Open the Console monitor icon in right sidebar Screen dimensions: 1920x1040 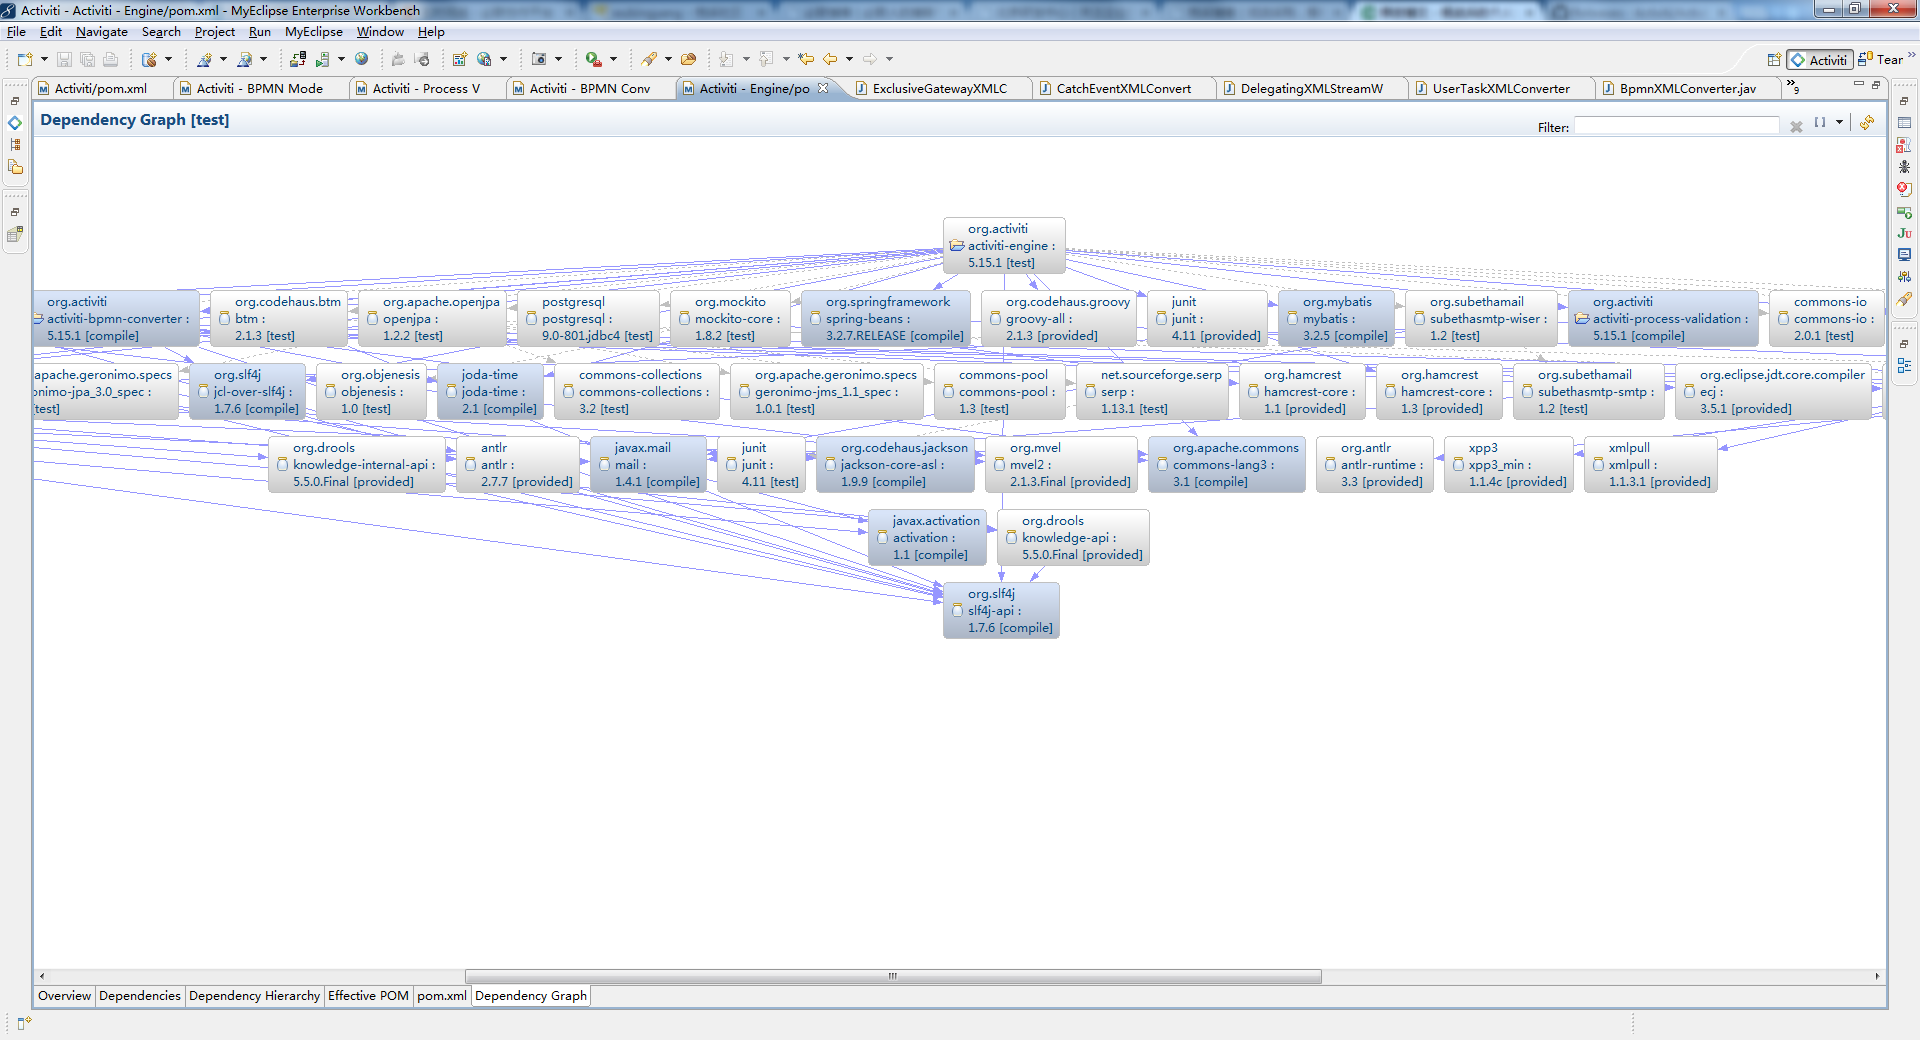click(1904, 255)
